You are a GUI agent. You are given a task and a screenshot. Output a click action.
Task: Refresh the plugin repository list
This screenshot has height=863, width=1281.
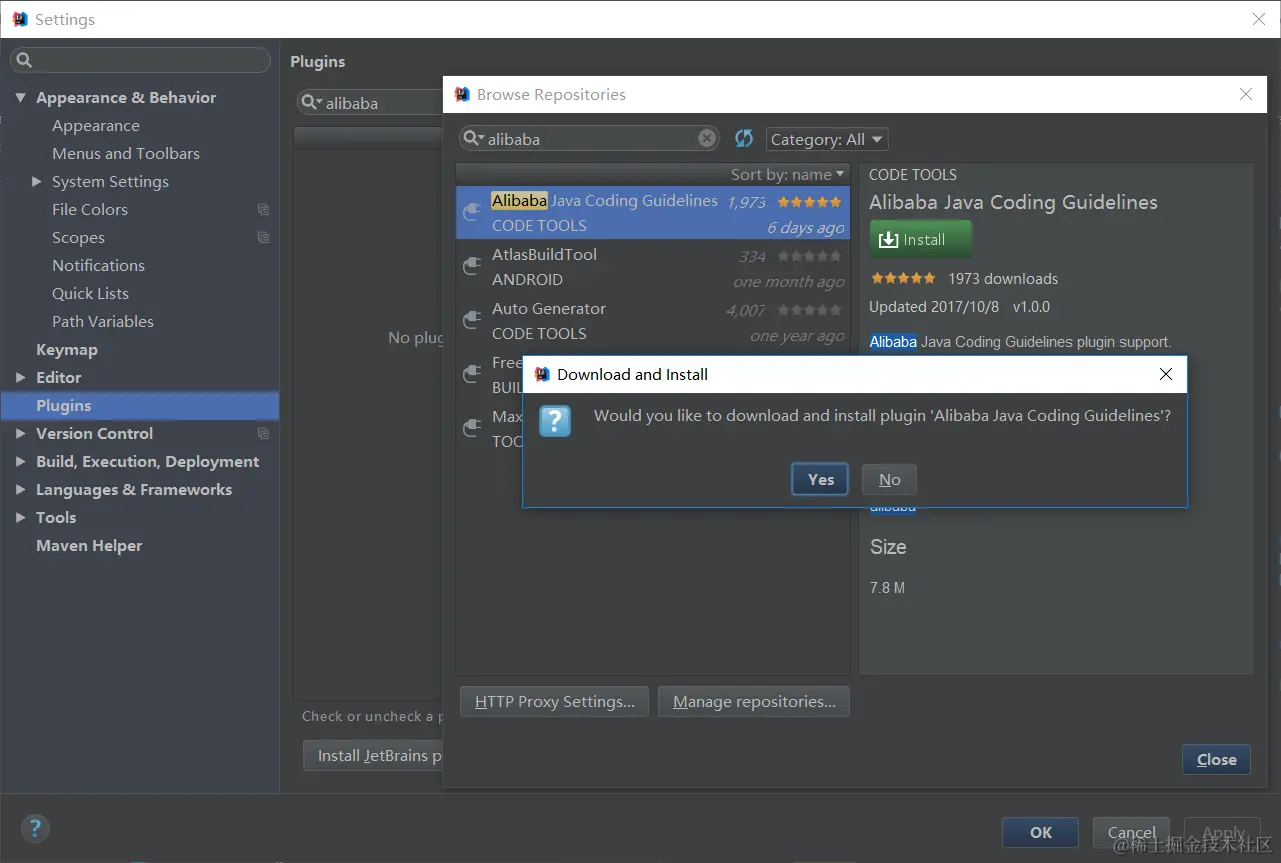(x=744, y=139)
